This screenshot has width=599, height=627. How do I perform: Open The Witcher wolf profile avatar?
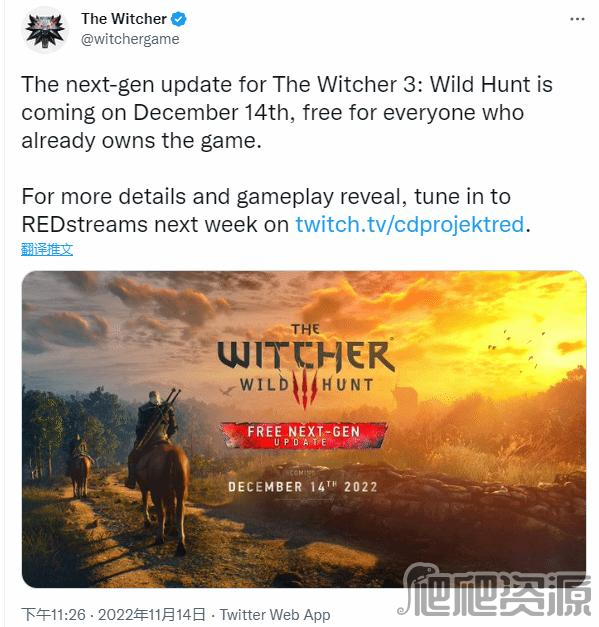[45, 30]
